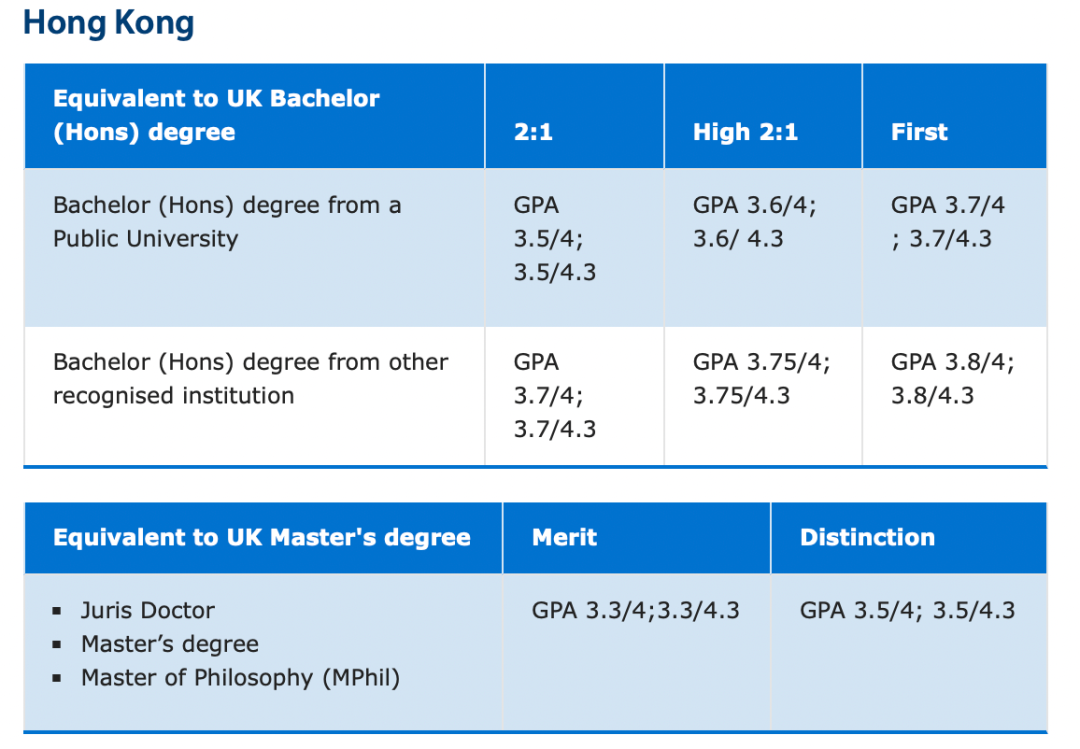This screenshot has width=1080, height=749.
Task: Click the '2:1' column header
Action: coord(533,132)
